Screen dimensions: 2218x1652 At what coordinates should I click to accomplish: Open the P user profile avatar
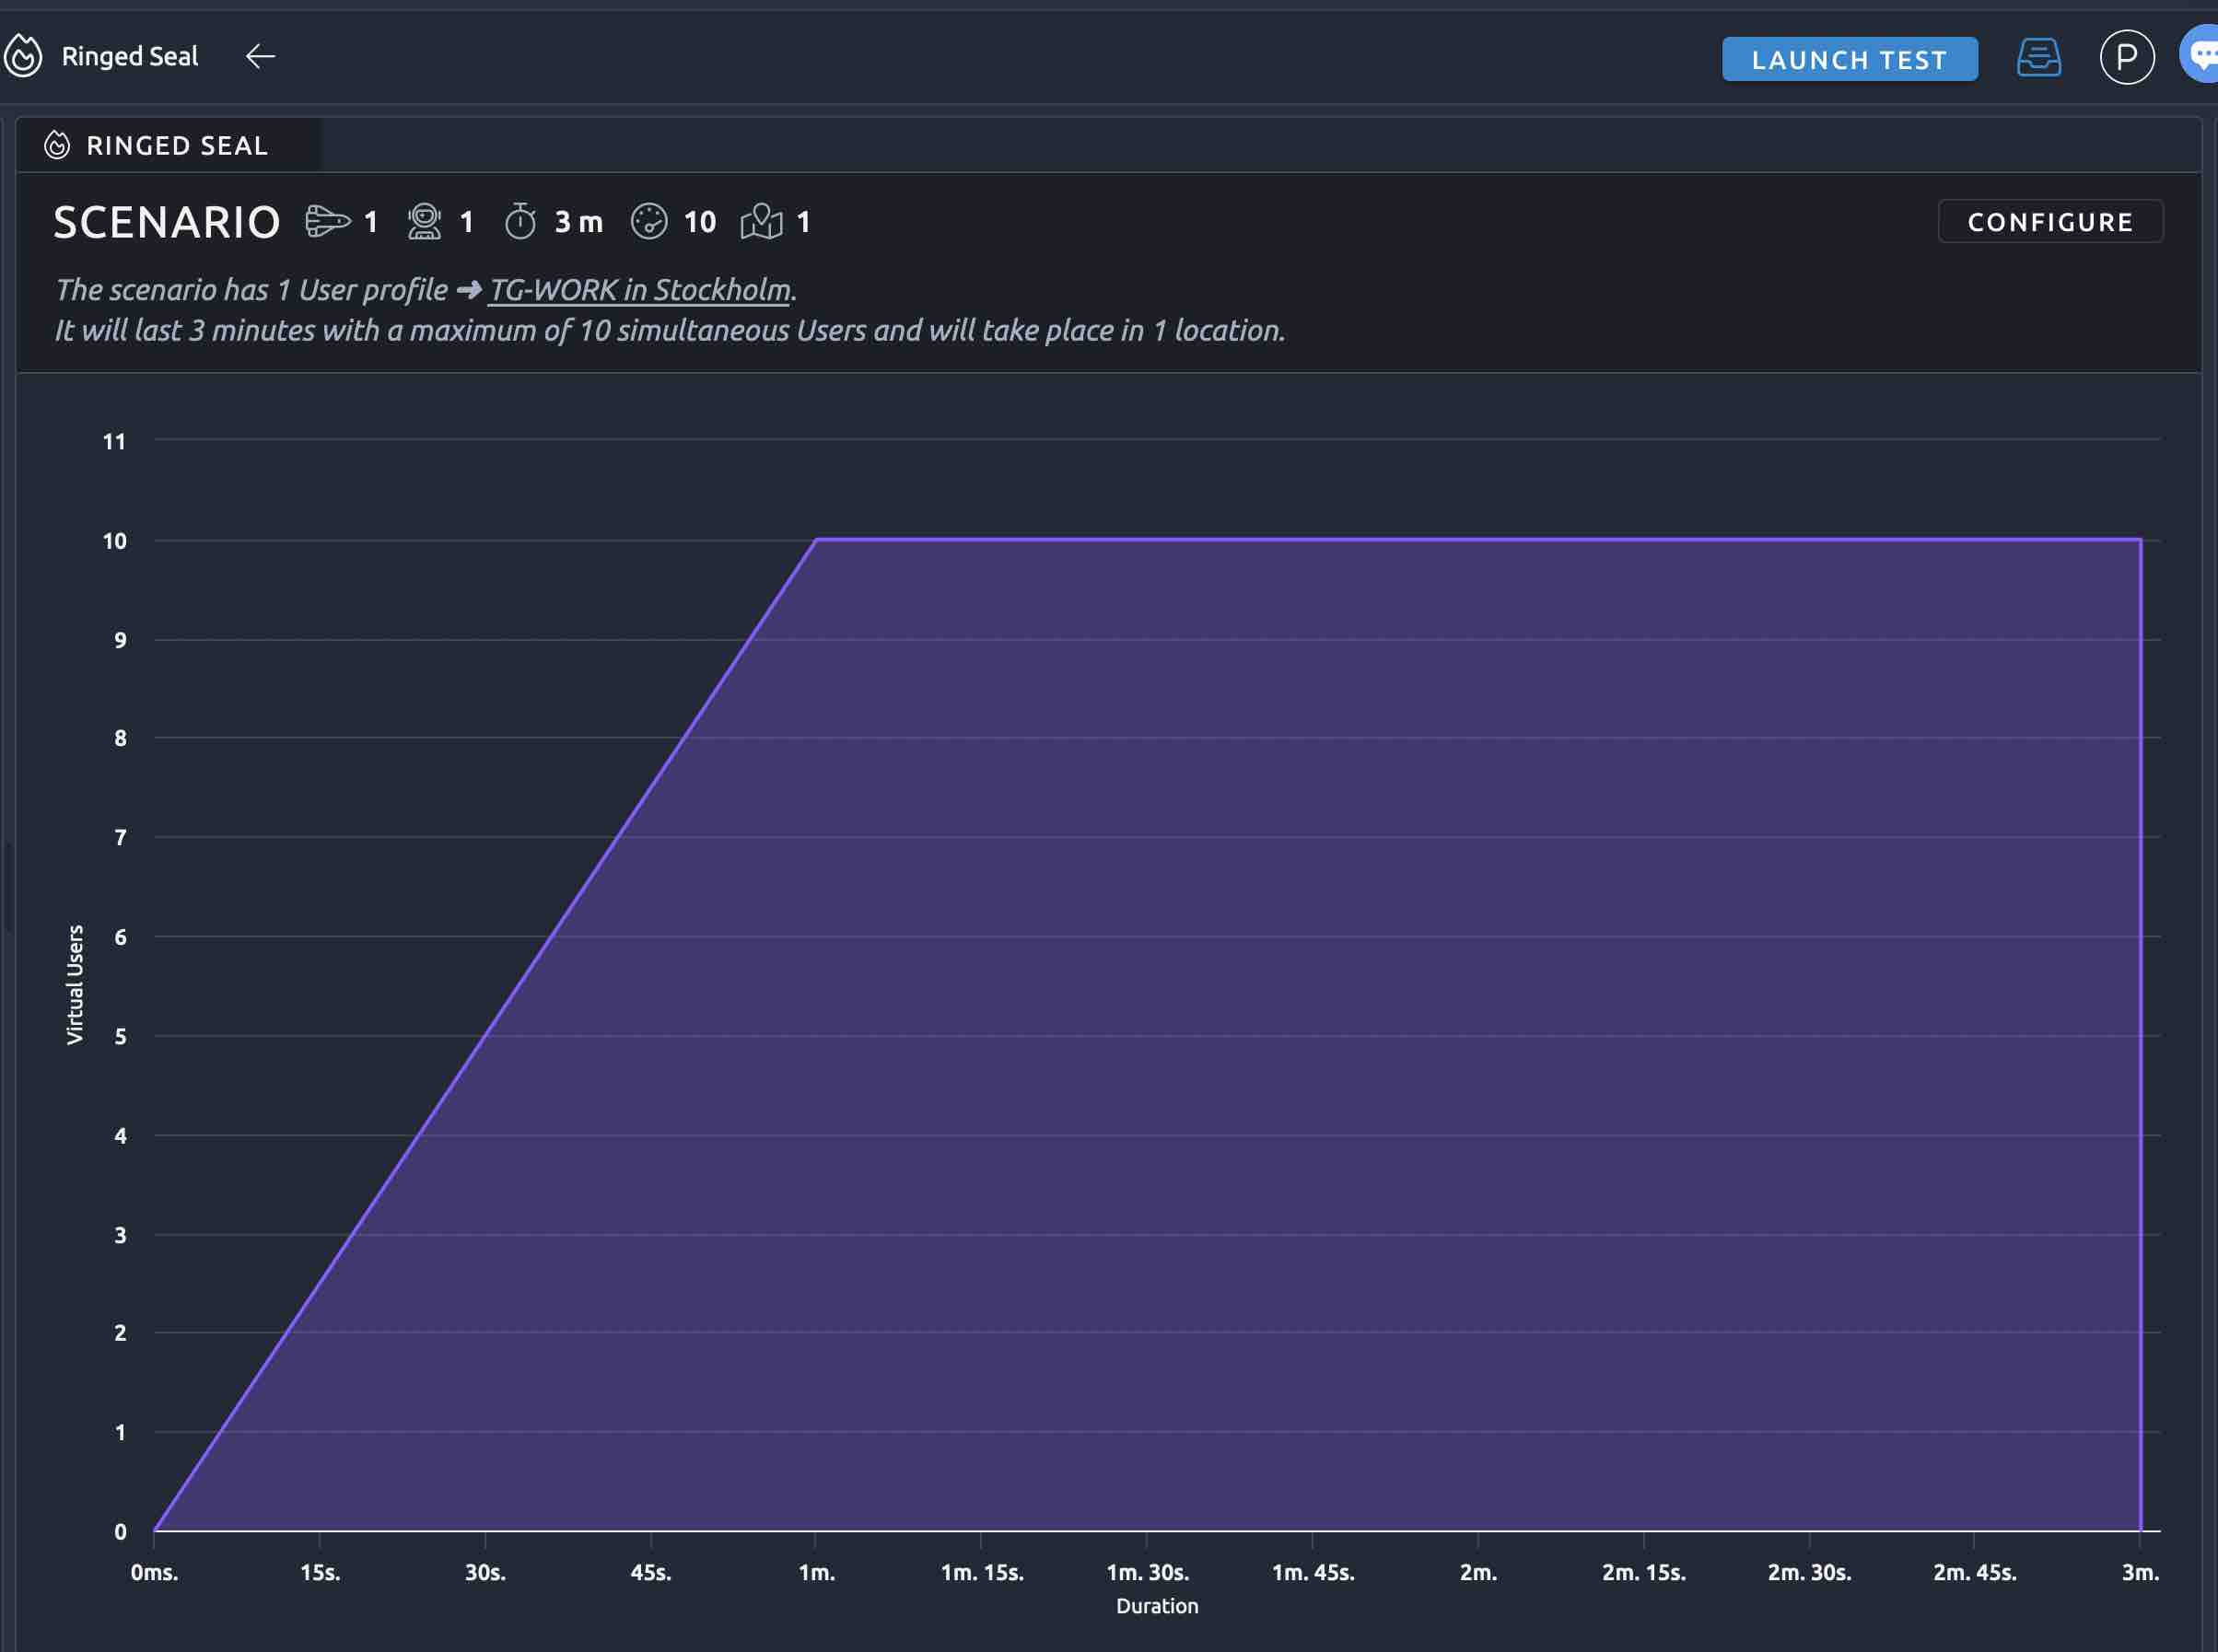[2126, 57]
